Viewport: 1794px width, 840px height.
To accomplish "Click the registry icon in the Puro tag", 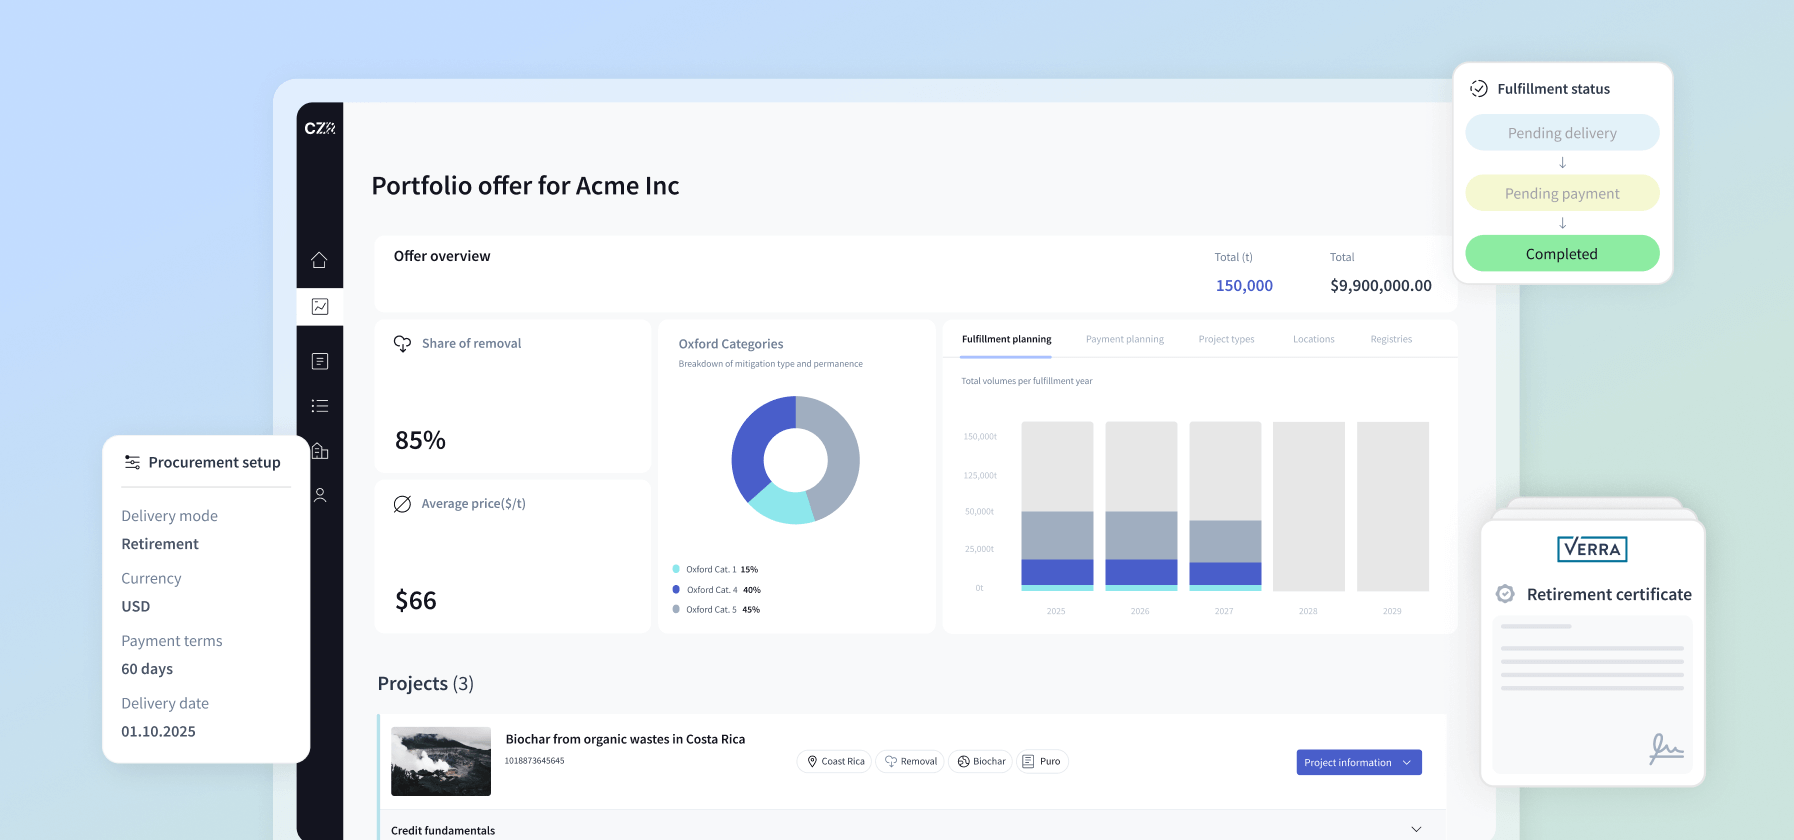I will tap(1028, 762).
